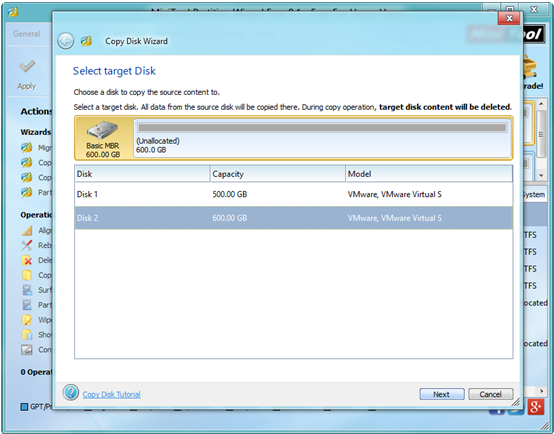554x434 pixels.
Task: Open the General menu tab
Action: (x=27, y=34)
